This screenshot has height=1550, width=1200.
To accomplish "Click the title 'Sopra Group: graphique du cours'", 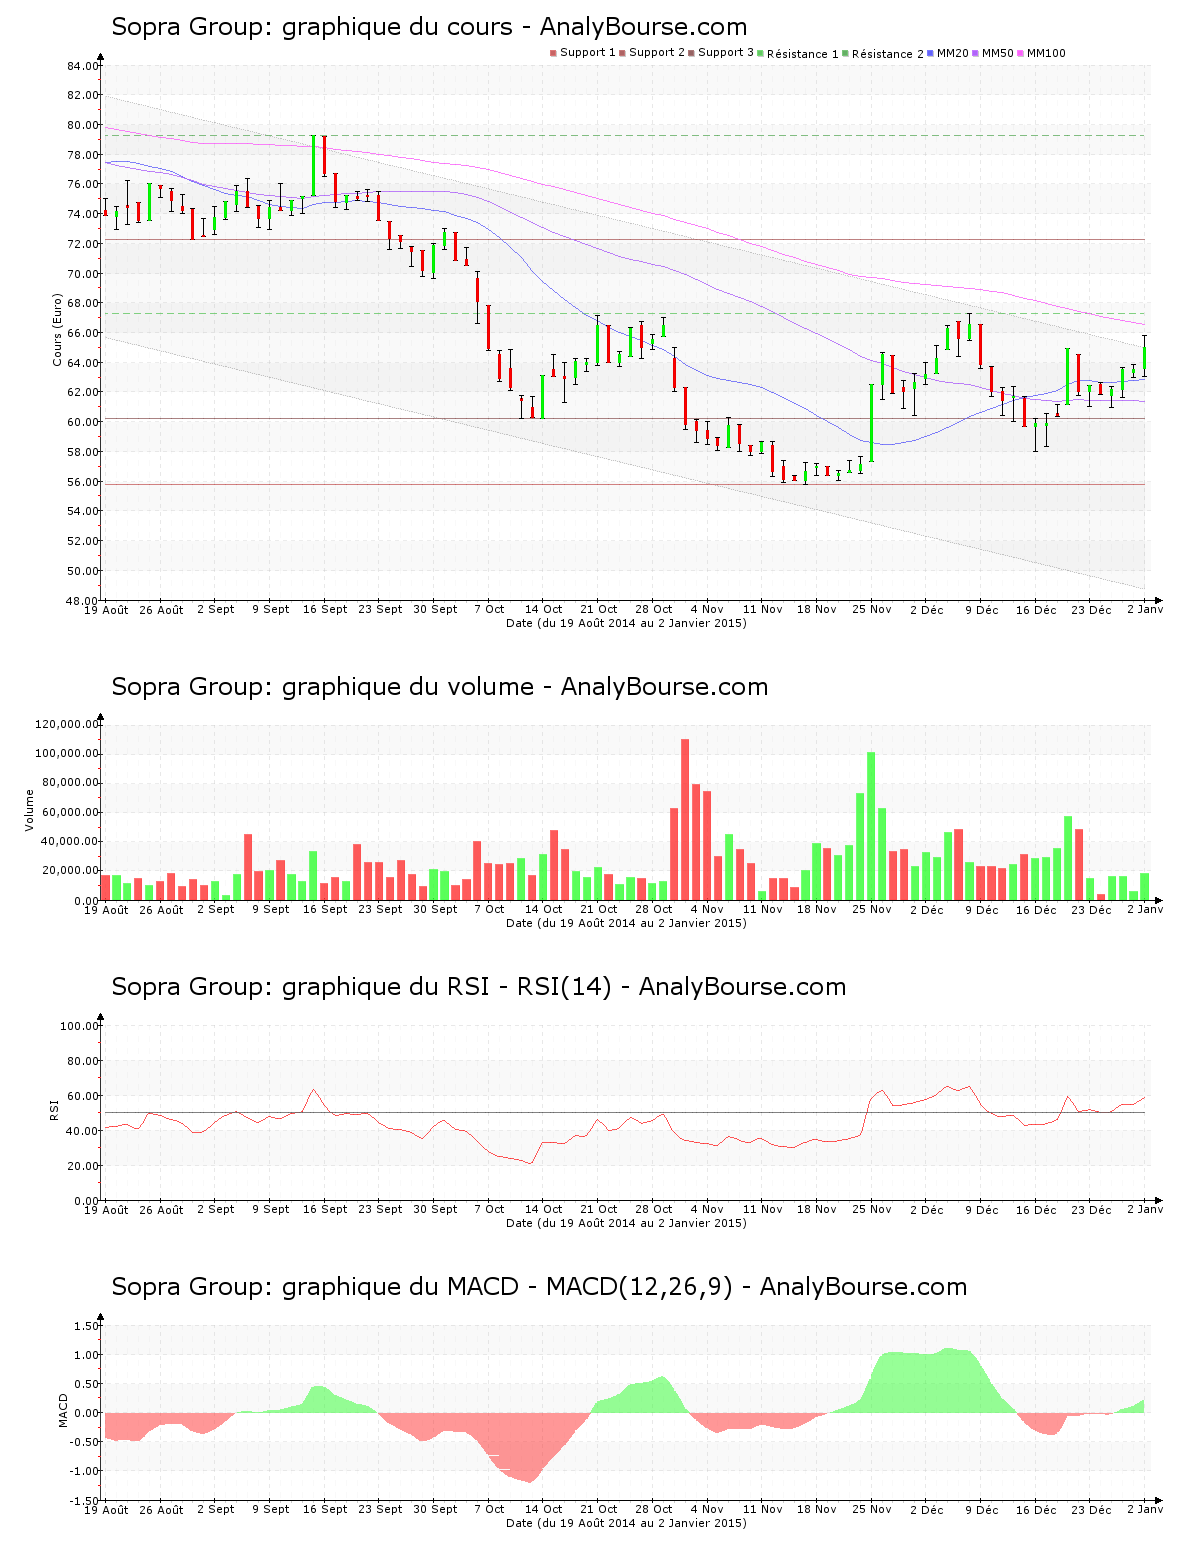I will [312, 27].
